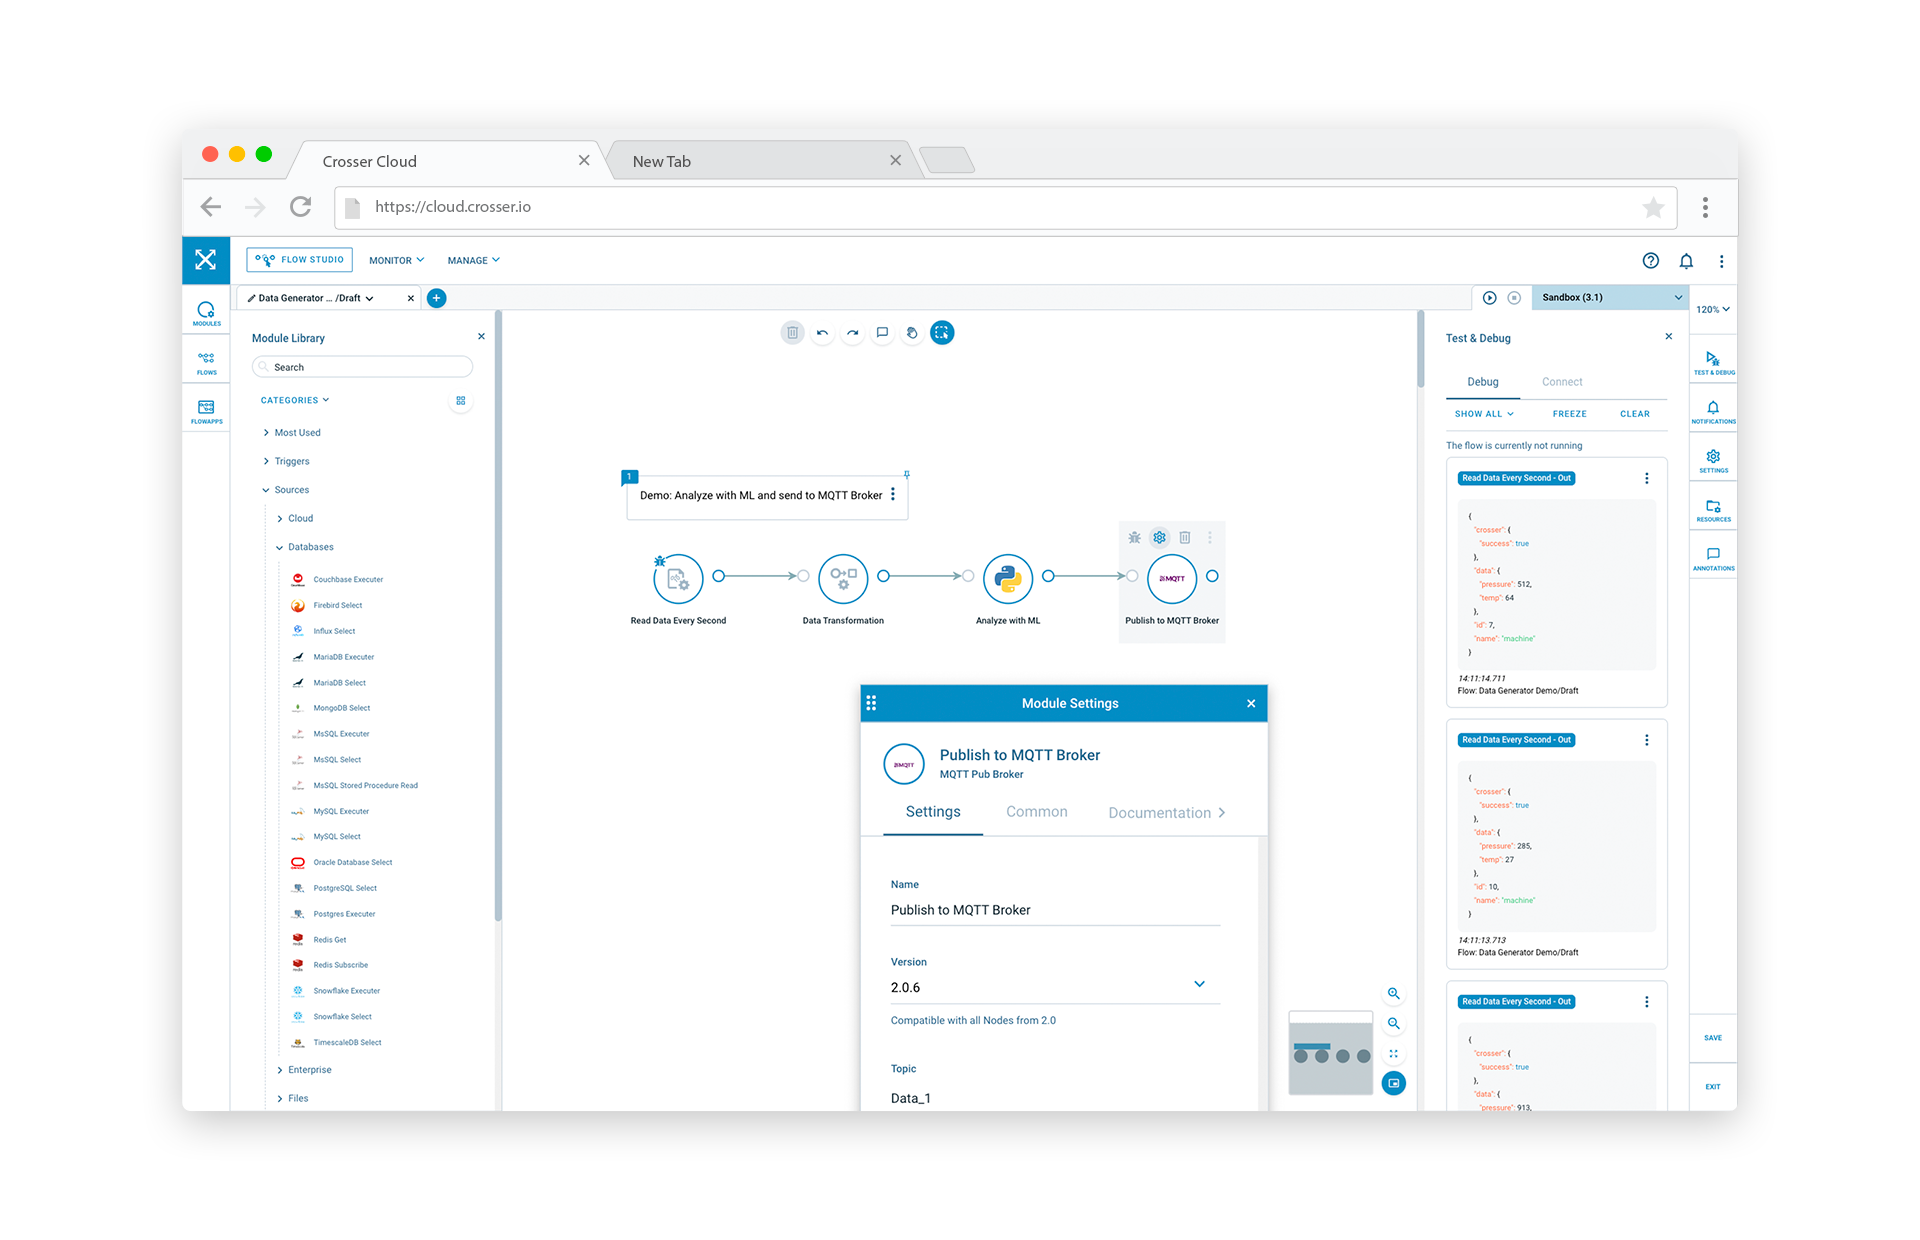The width and height of the screenshot is (1920, 1240).
Task: Delete the Publish to MQTT Broker node
Action: click(x=1185, y=538)
